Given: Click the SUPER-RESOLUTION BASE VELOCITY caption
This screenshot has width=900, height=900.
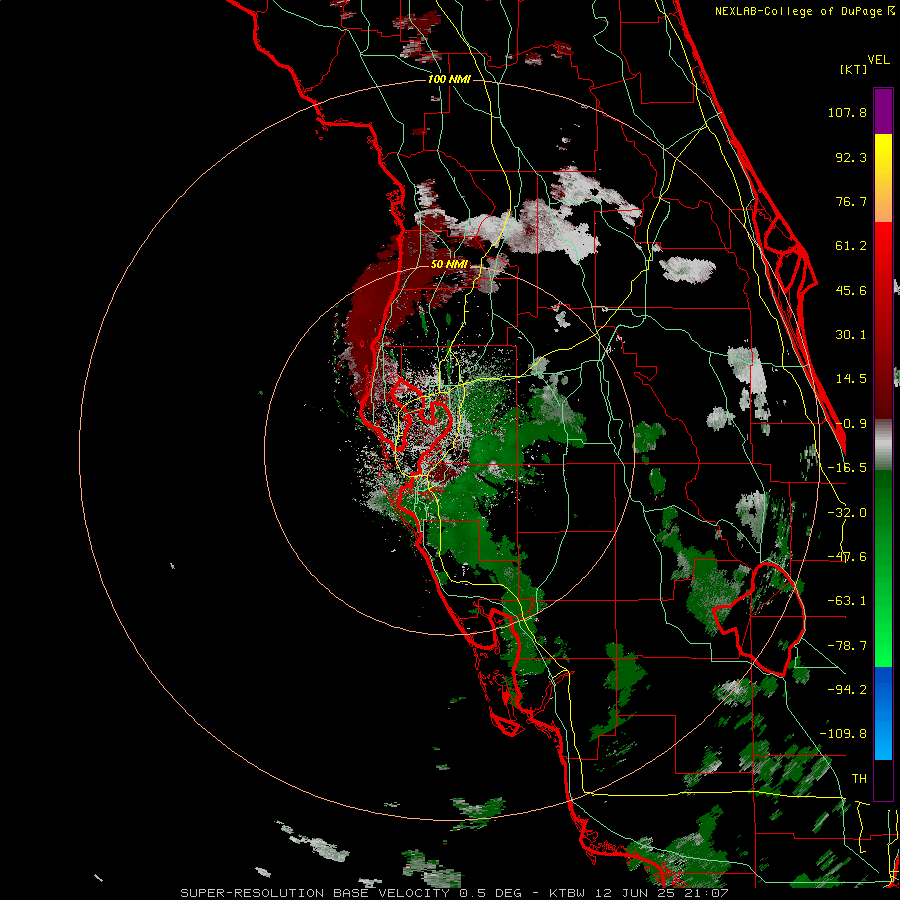Looking at the screenshot, I should [315, 893].
